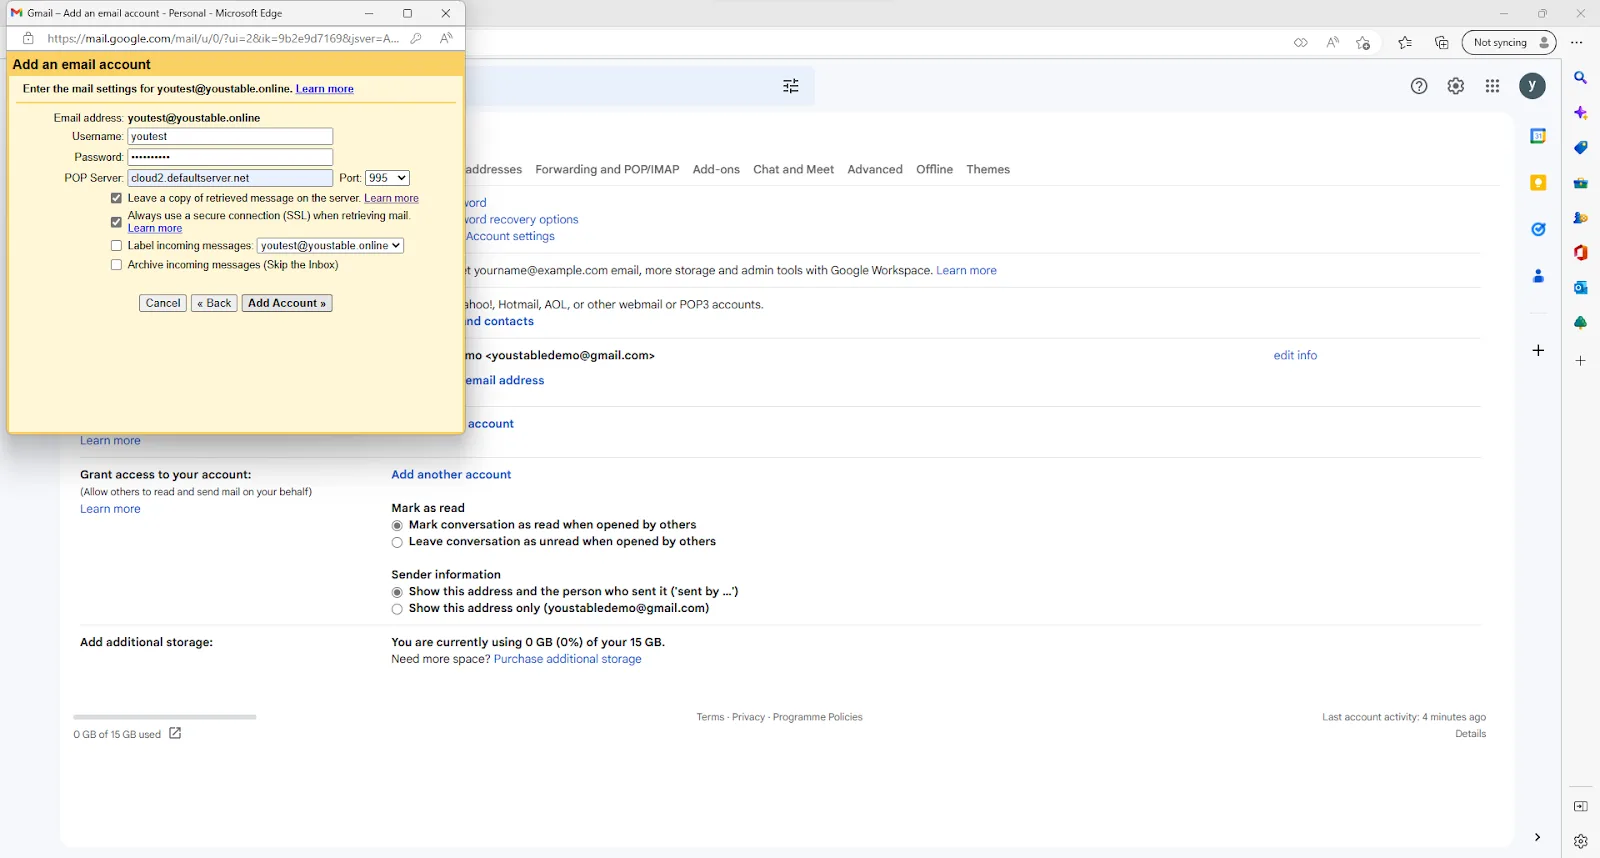Open Google Calendar side panel
Image resolution: width=1600 pixels, height=858 pixels.
1538,136
